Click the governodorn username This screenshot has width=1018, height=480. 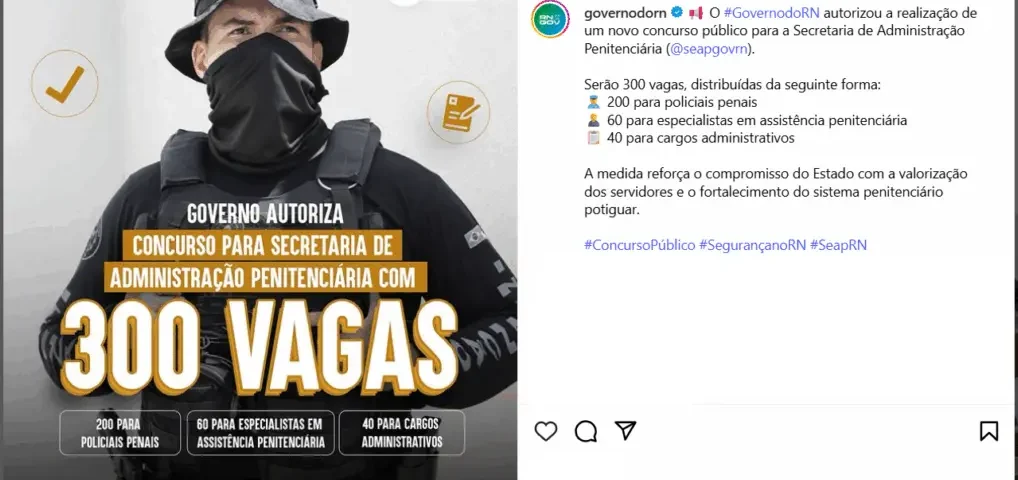625,13
